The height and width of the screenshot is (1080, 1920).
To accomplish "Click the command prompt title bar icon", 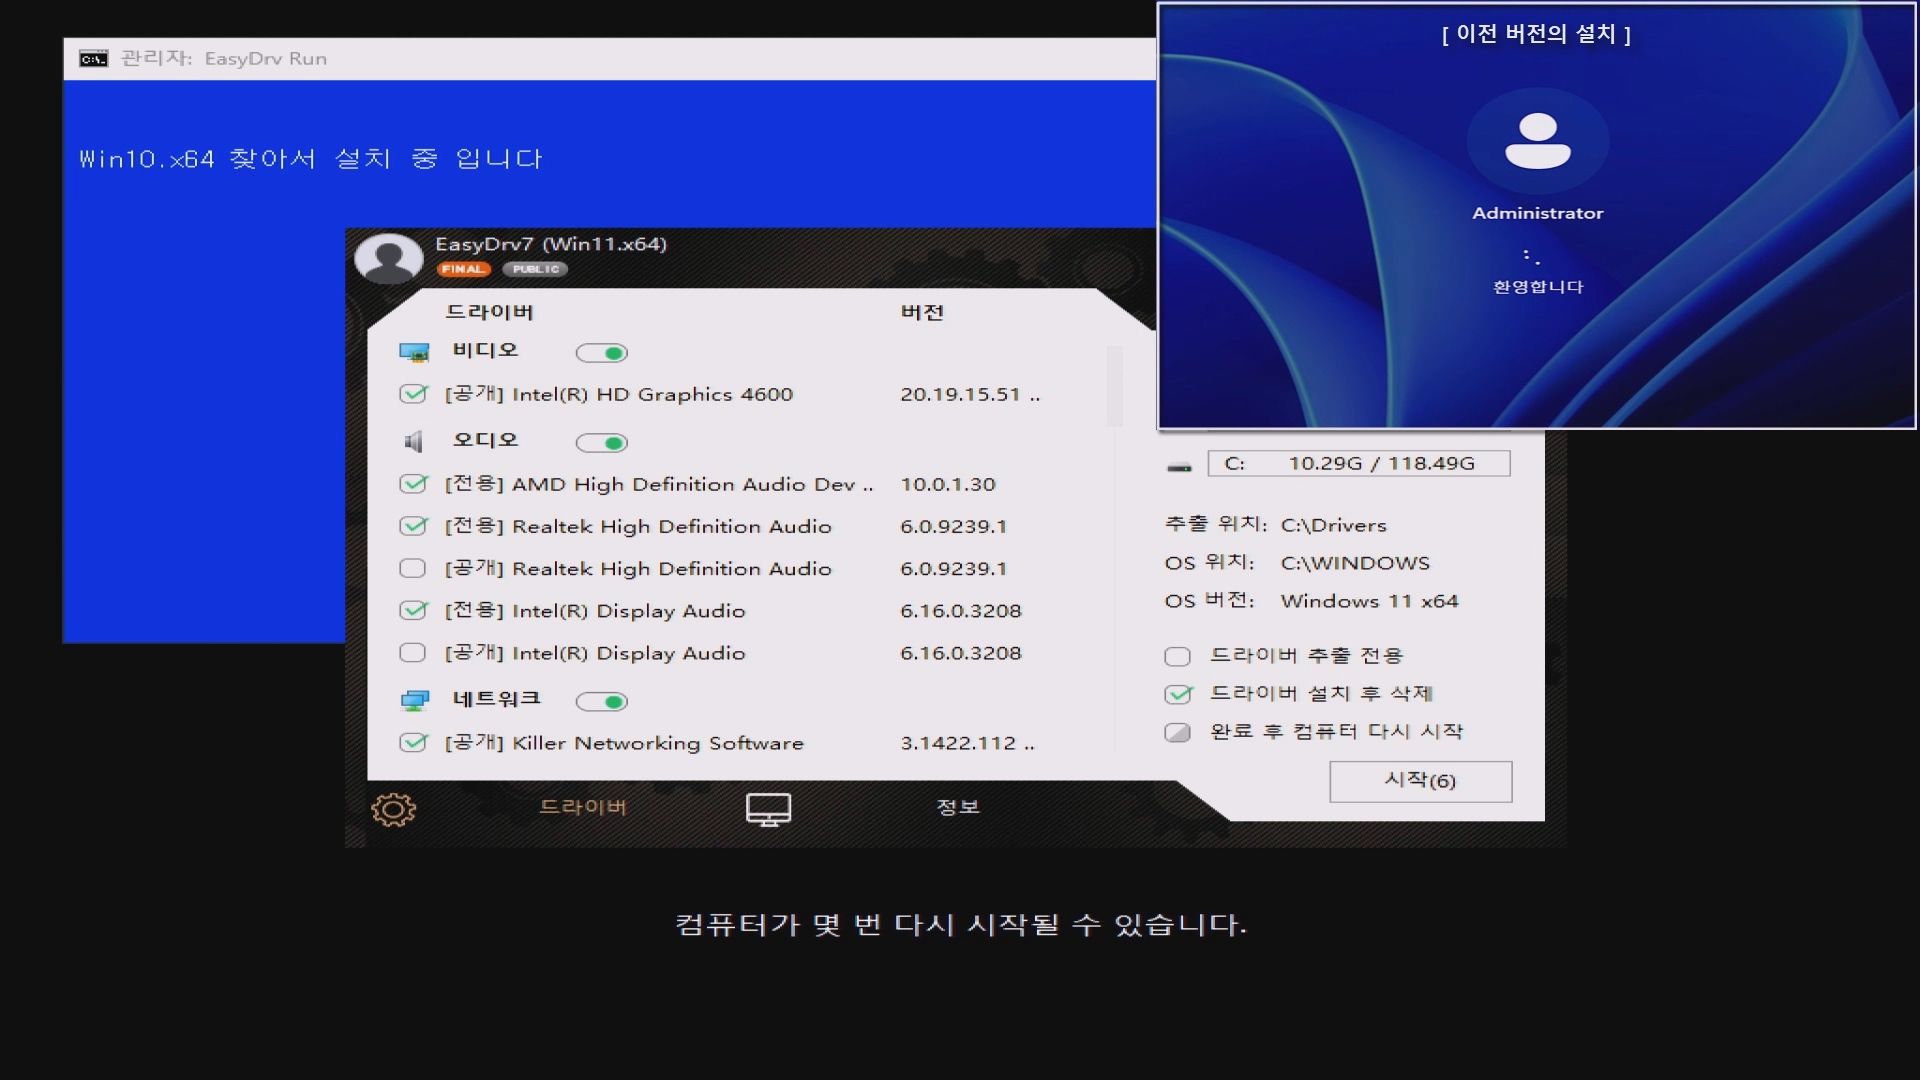I will (x=93, y=59).
